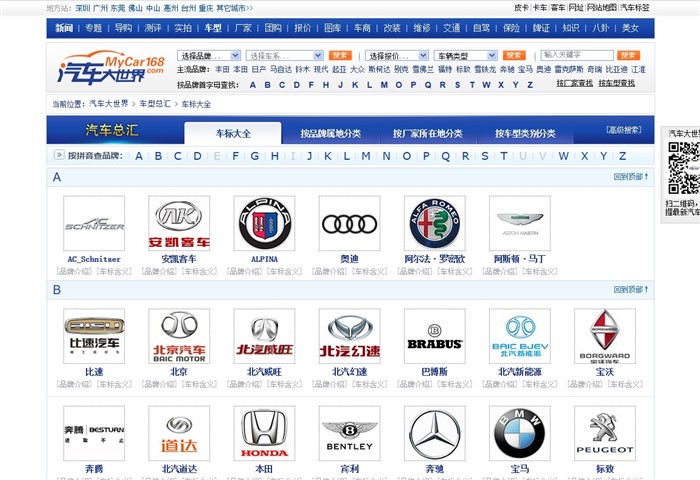Click 回到顶部 in section A

pos(630,177)
